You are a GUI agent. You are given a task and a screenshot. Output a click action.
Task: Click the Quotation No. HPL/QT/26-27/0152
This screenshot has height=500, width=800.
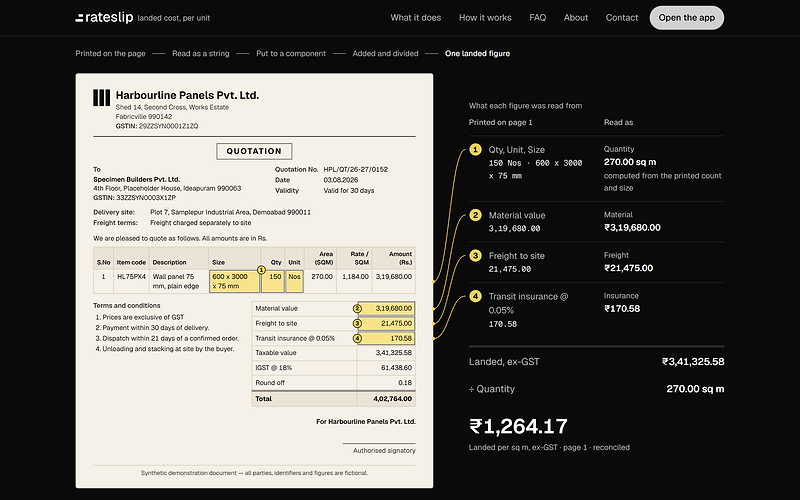[x=356, y=169]
